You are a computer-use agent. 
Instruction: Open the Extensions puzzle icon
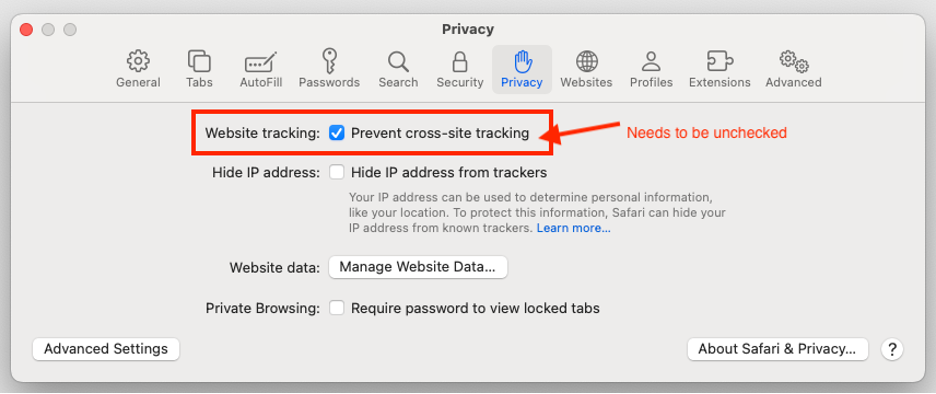pyautogui.click(x=719, y=61)
